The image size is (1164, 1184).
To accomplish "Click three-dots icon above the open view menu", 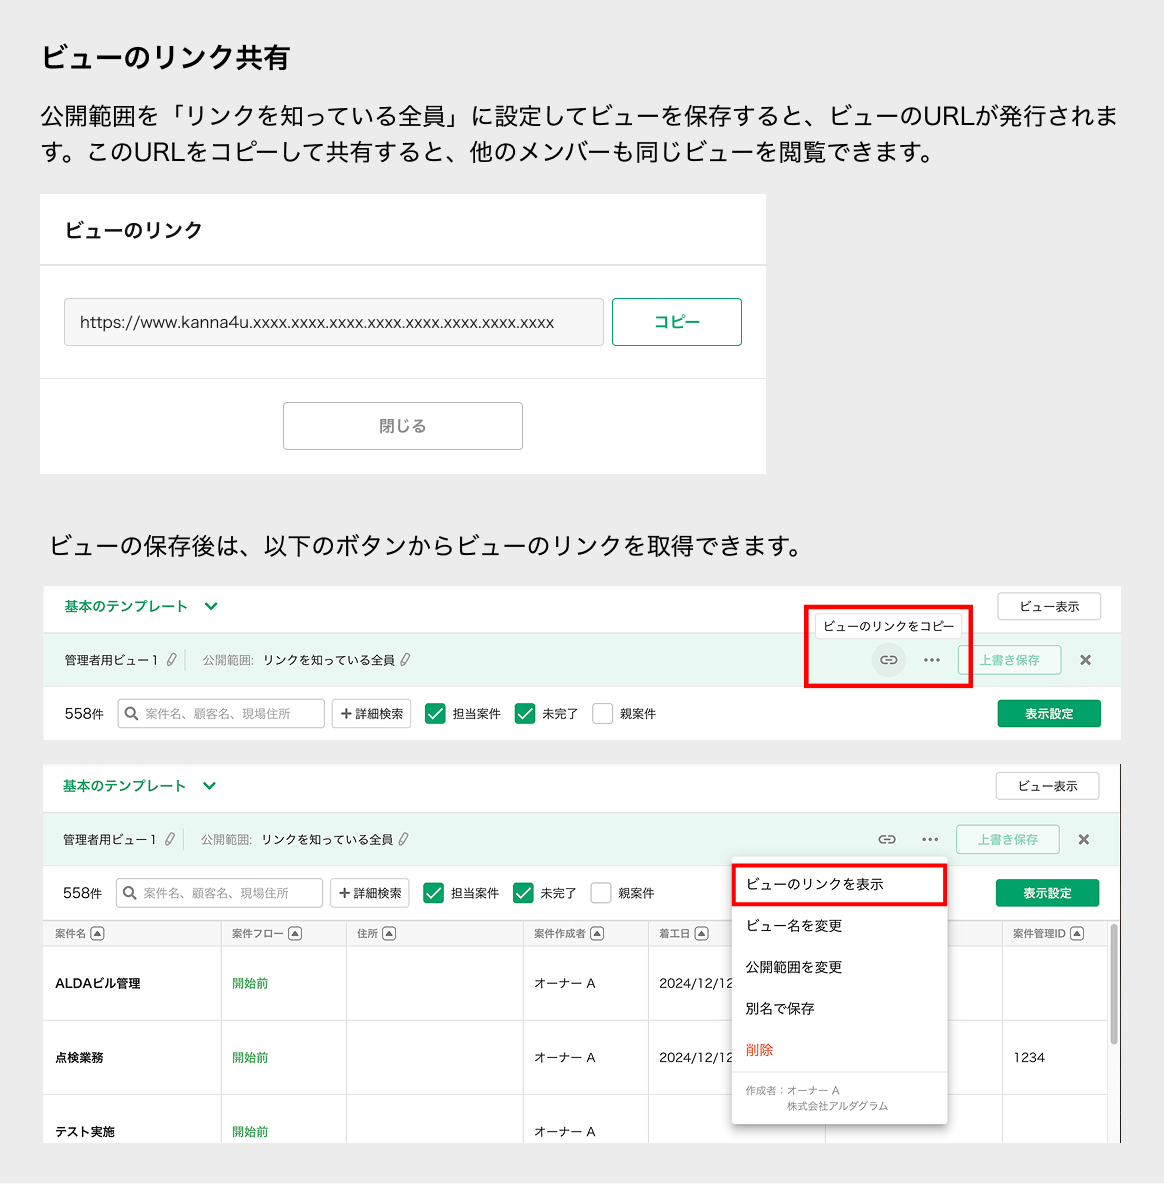I will (x=930, y=840).
